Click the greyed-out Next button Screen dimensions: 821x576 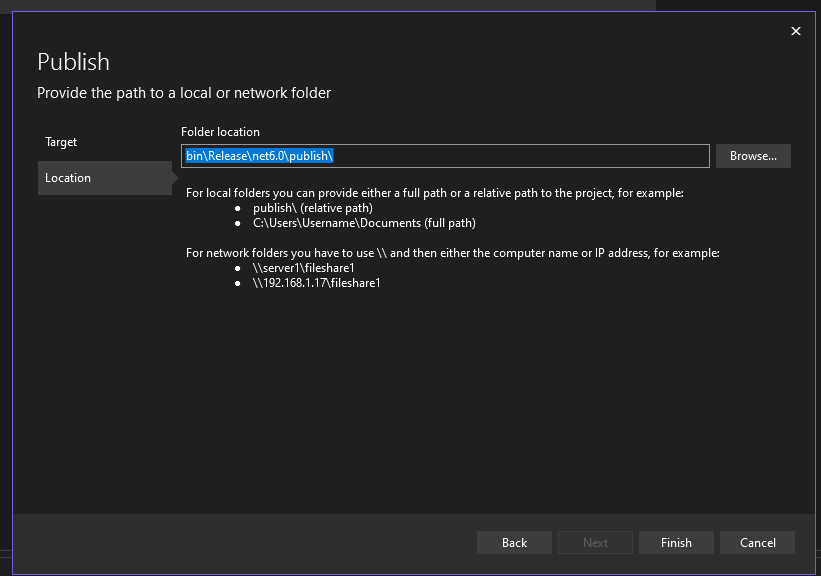point(595,542)
